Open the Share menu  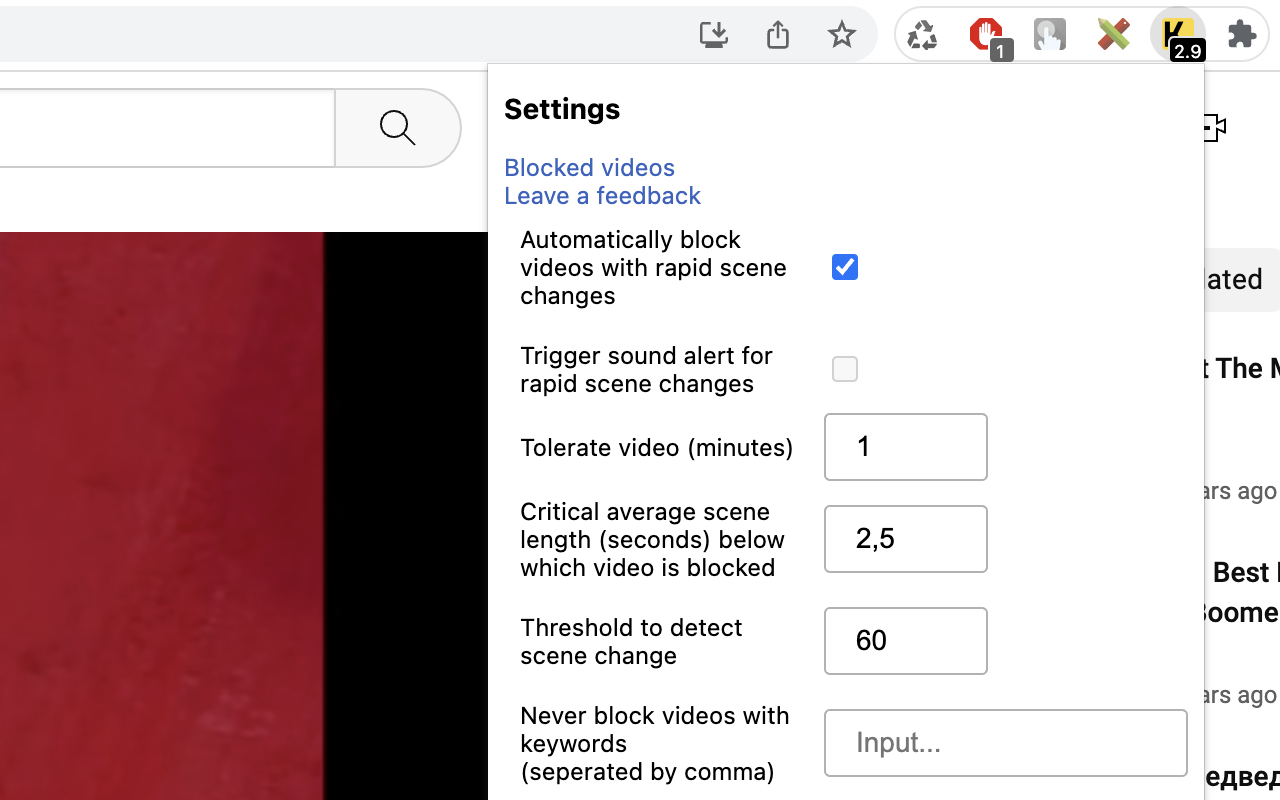[777, 33]
